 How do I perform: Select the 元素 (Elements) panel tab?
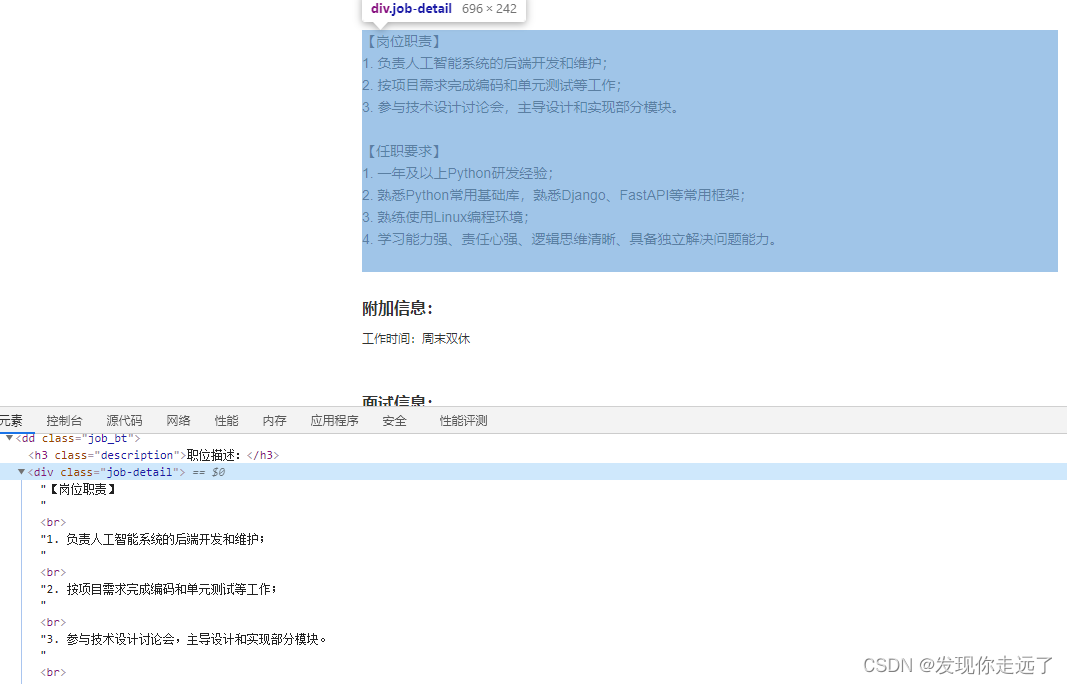(10, 420)
